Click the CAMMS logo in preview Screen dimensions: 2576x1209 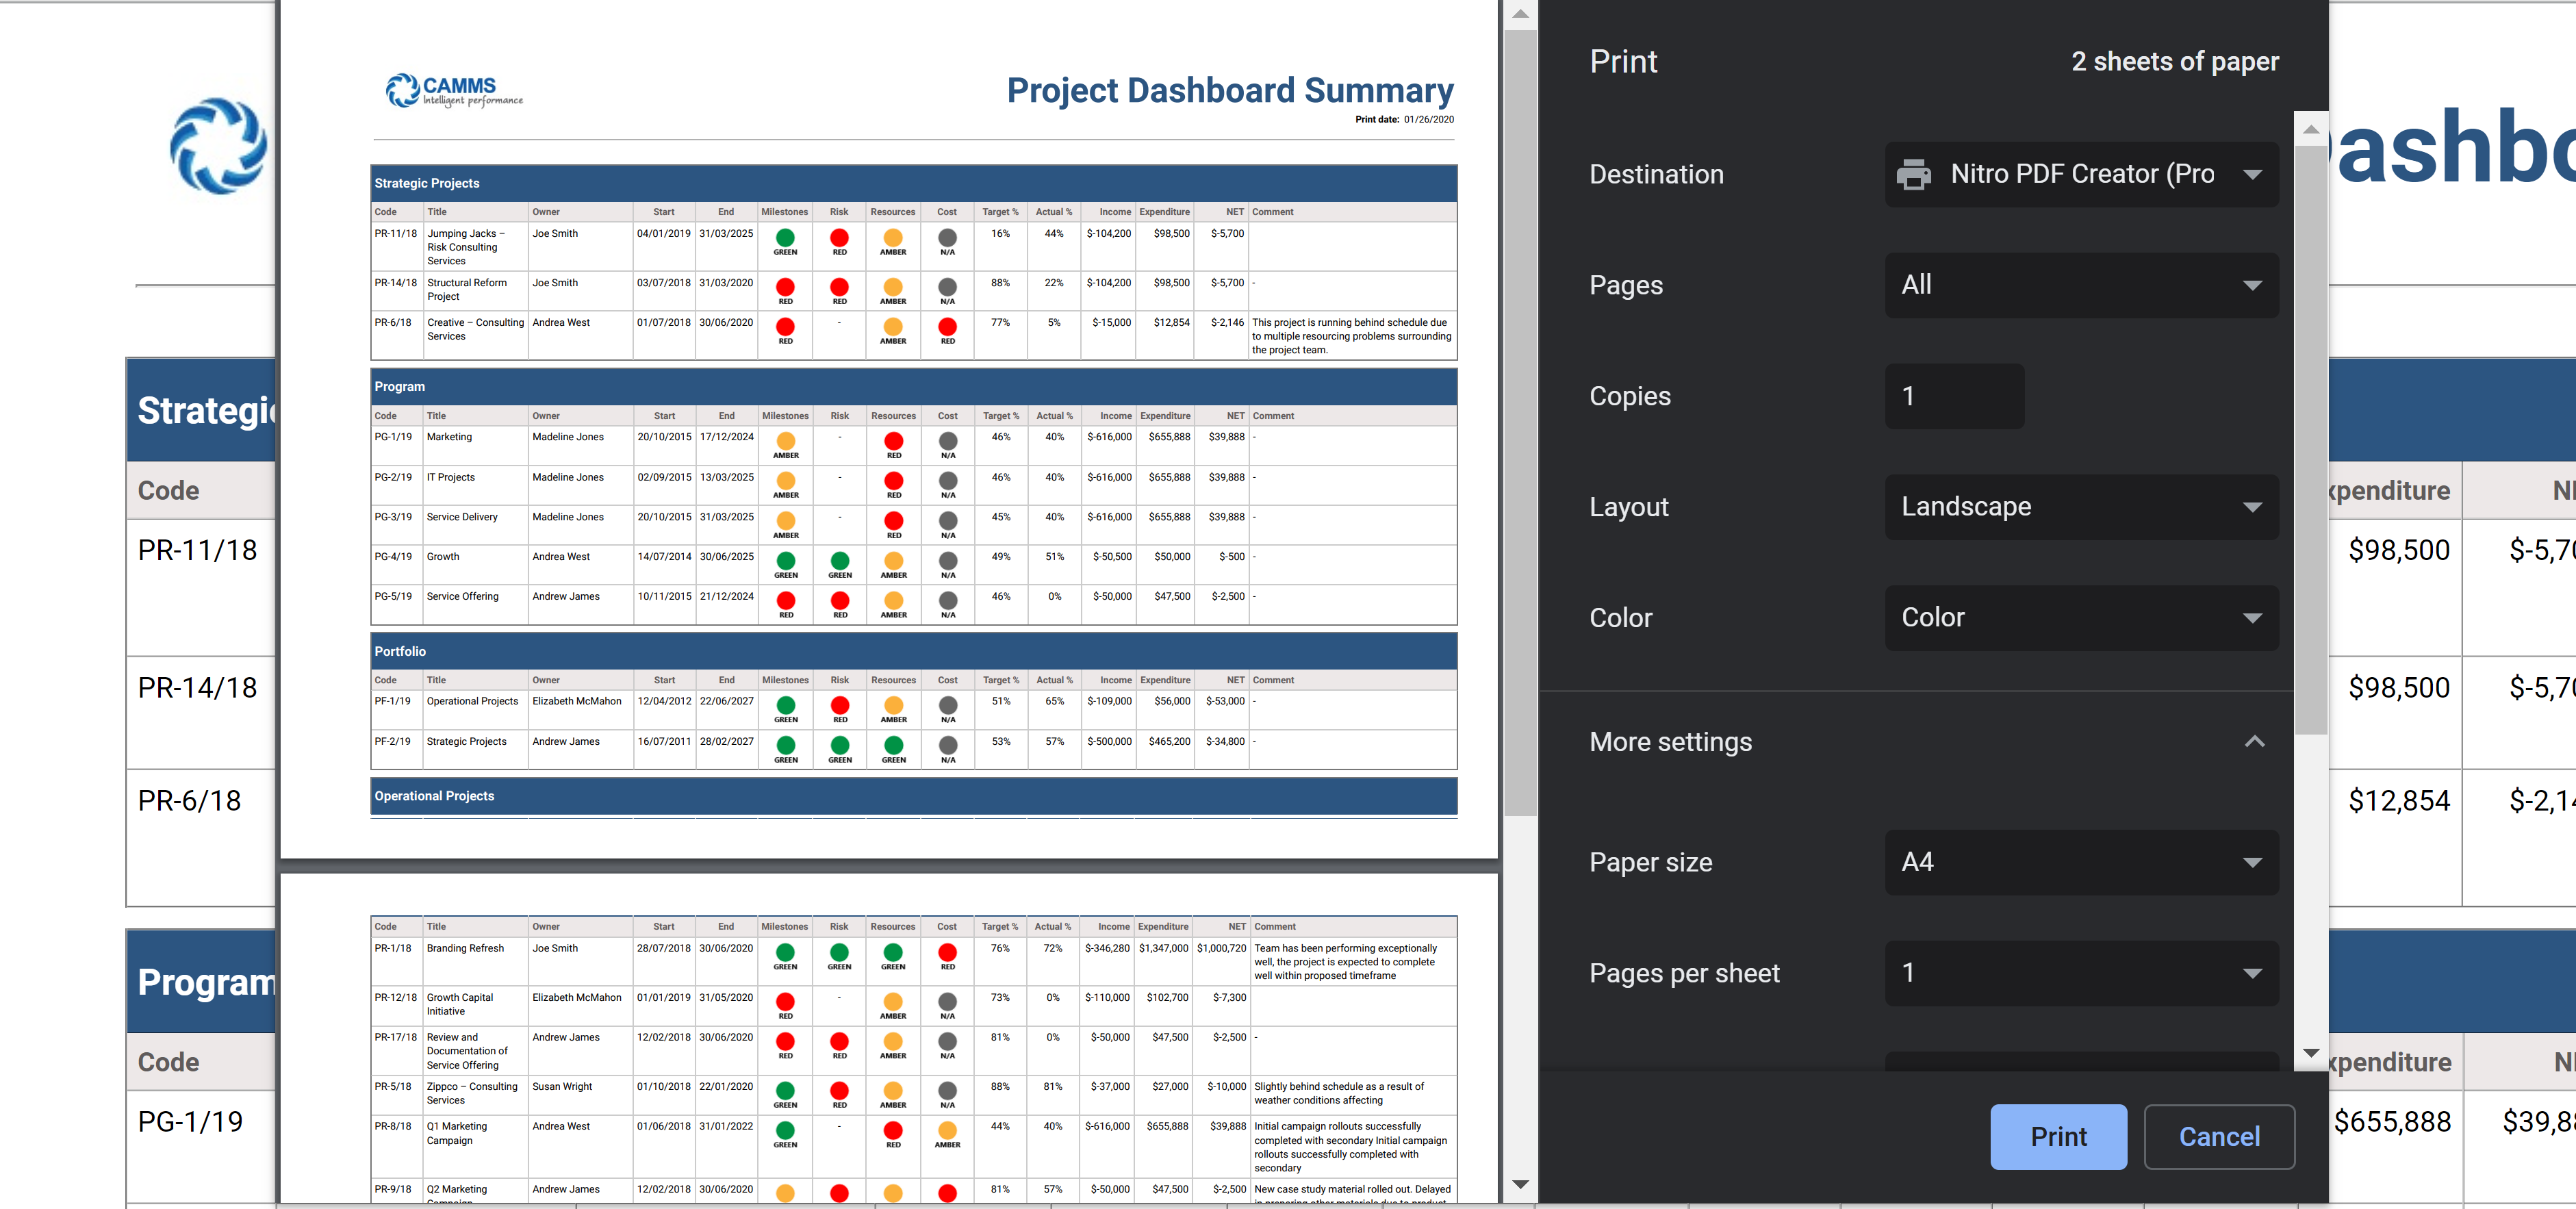pos(454,91)
